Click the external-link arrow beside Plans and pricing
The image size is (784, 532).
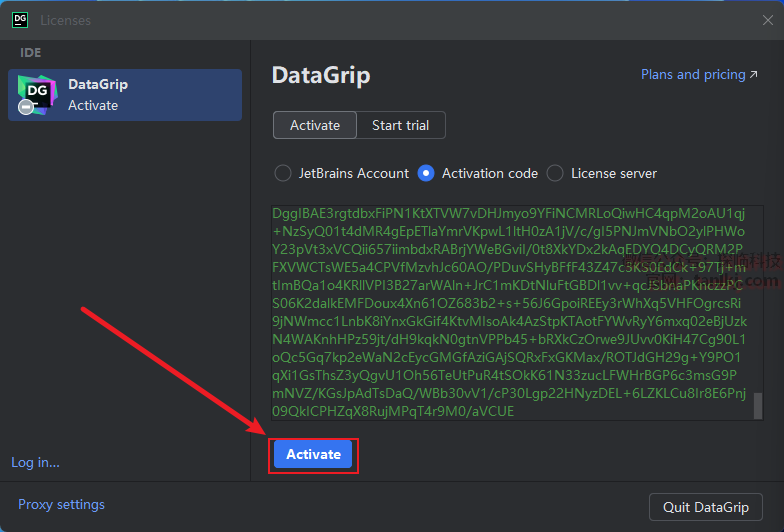(753, 75)
